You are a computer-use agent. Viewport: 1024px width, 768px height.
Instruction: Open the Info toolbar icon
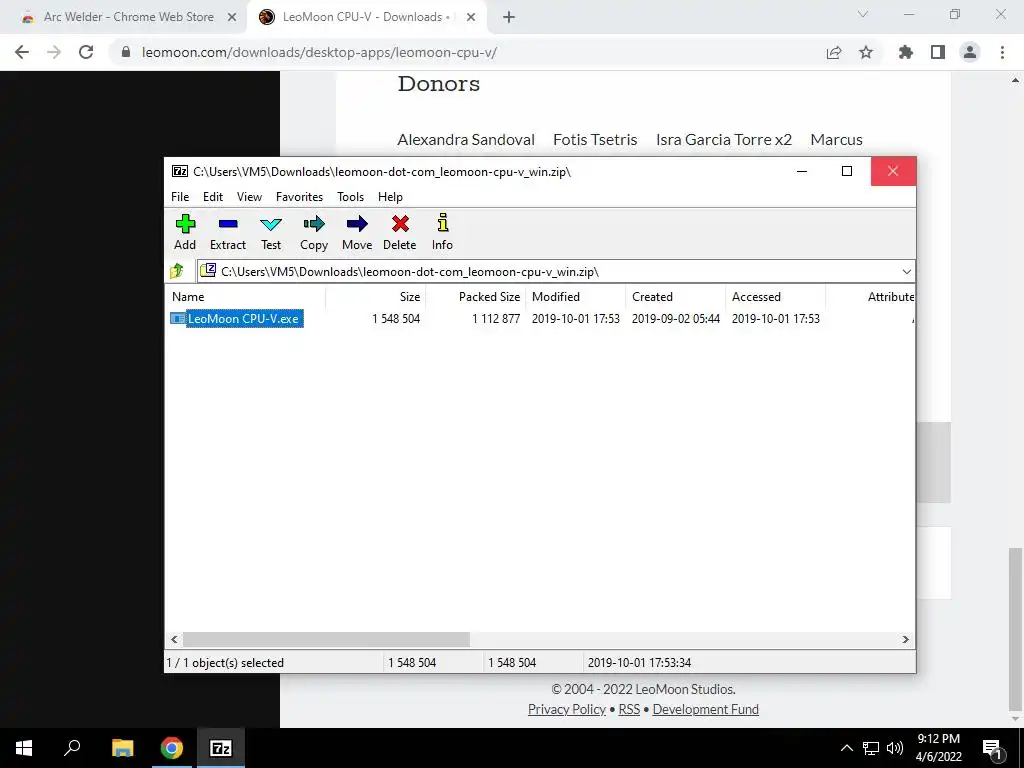[443, 223]
